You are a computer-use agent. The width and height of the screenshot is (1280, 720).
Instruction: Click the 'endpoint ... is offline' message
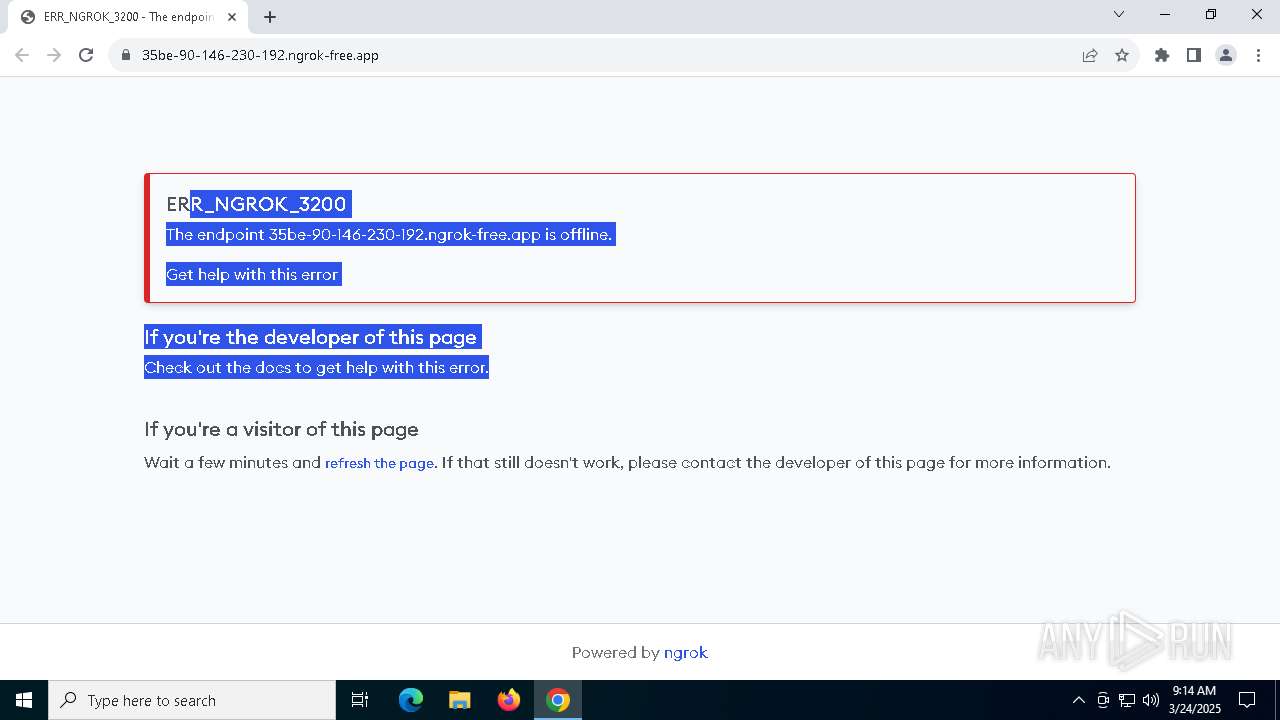pos(389,234)
